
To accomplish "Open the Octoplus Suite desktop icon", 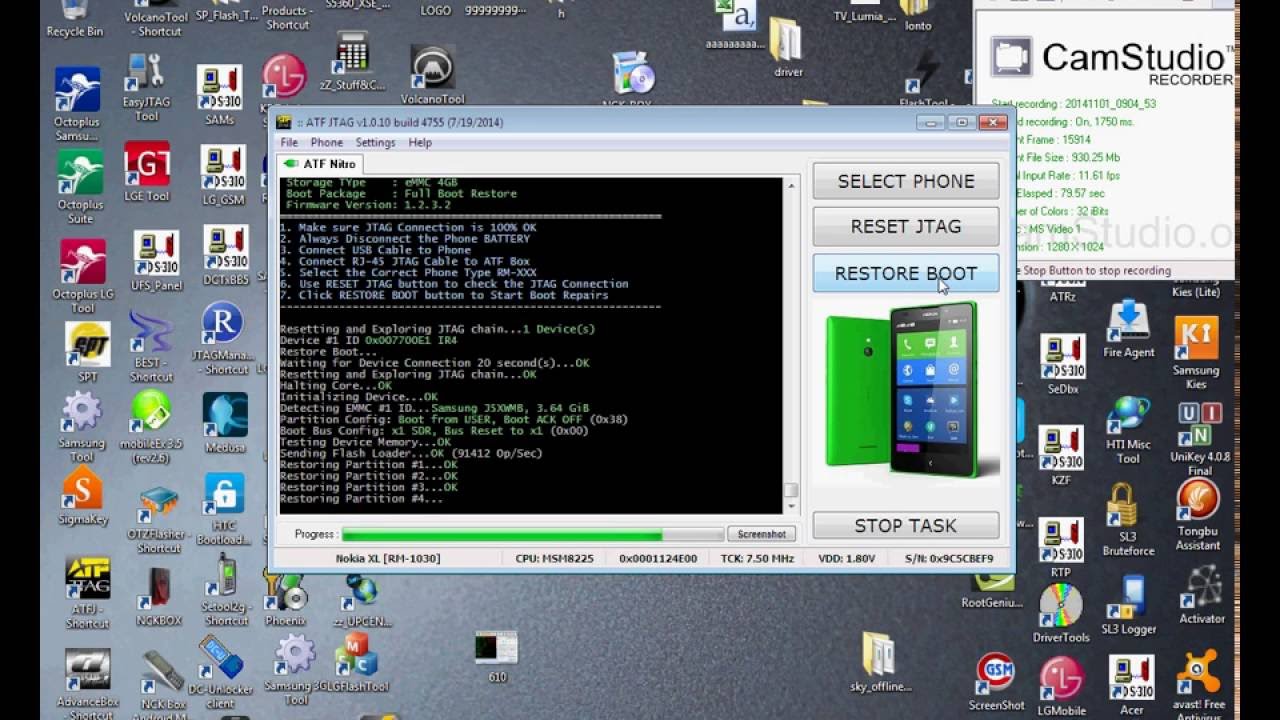I will tap(80, 187).
